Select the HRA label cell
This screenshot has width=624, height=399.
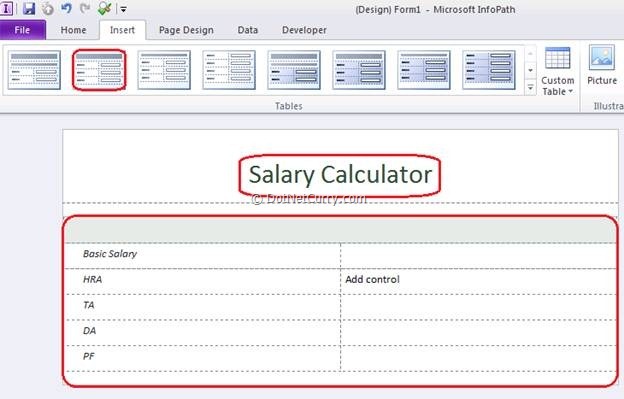[203, 281]
